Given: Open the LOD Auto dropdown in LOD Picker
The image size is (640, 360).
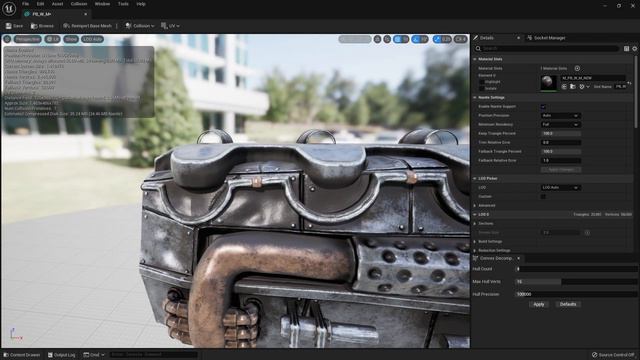Looking at the screenshot, I should coord(560,187).
